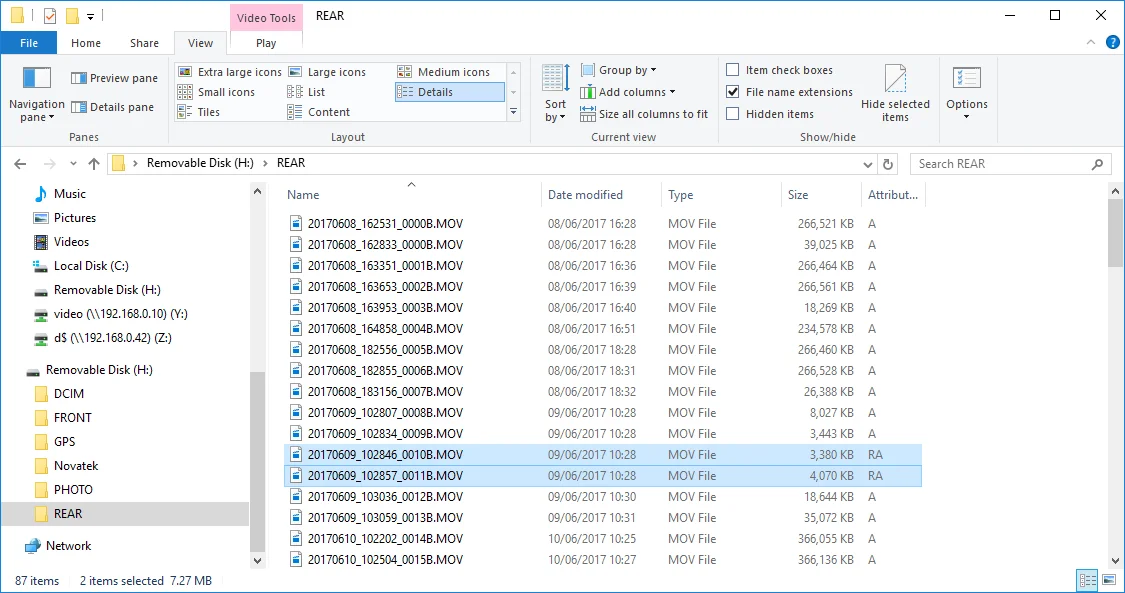Select file 20170608_162531_0000B.MOV
The image size is (1125, 593).
tap(385, 224)
